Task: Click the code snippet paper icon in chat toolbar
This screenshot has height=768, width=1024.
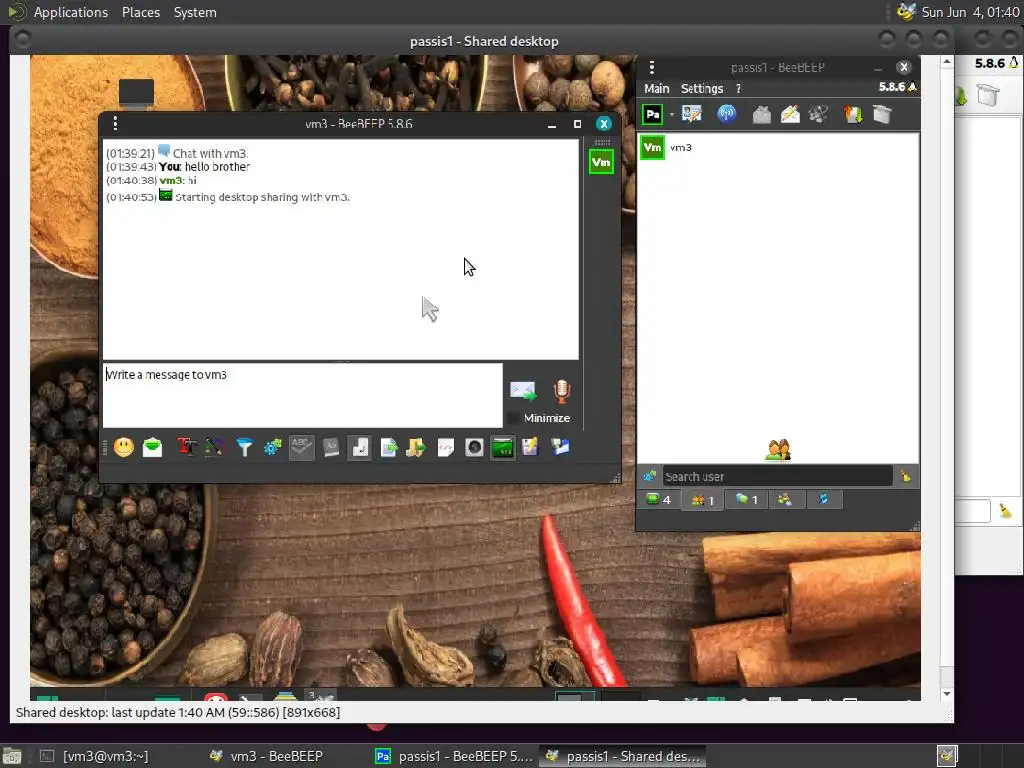Action: 445,447
